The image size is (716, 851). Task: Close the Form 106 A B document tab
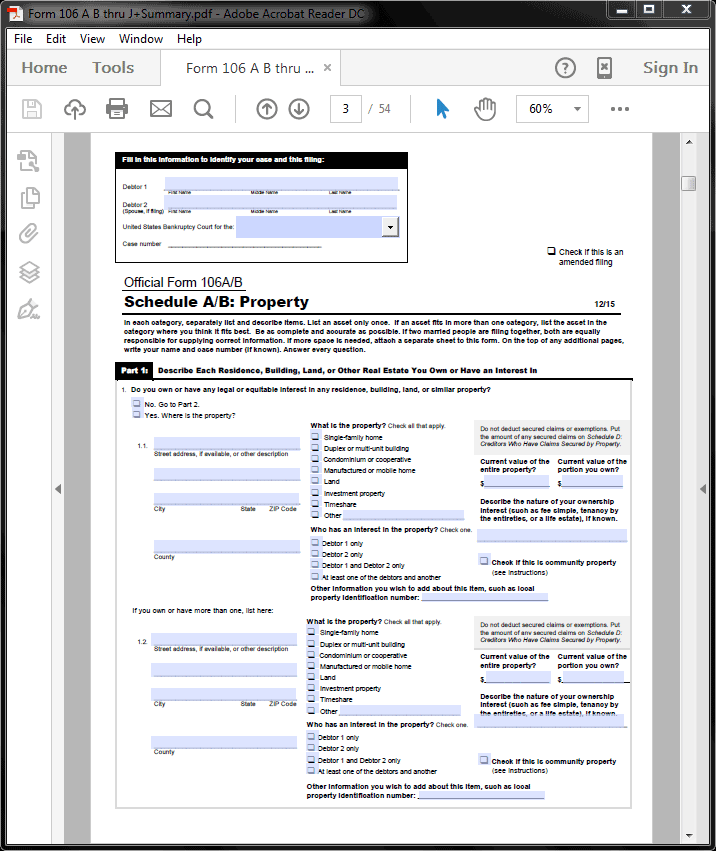pyautogui.click(x=327, y=67)
